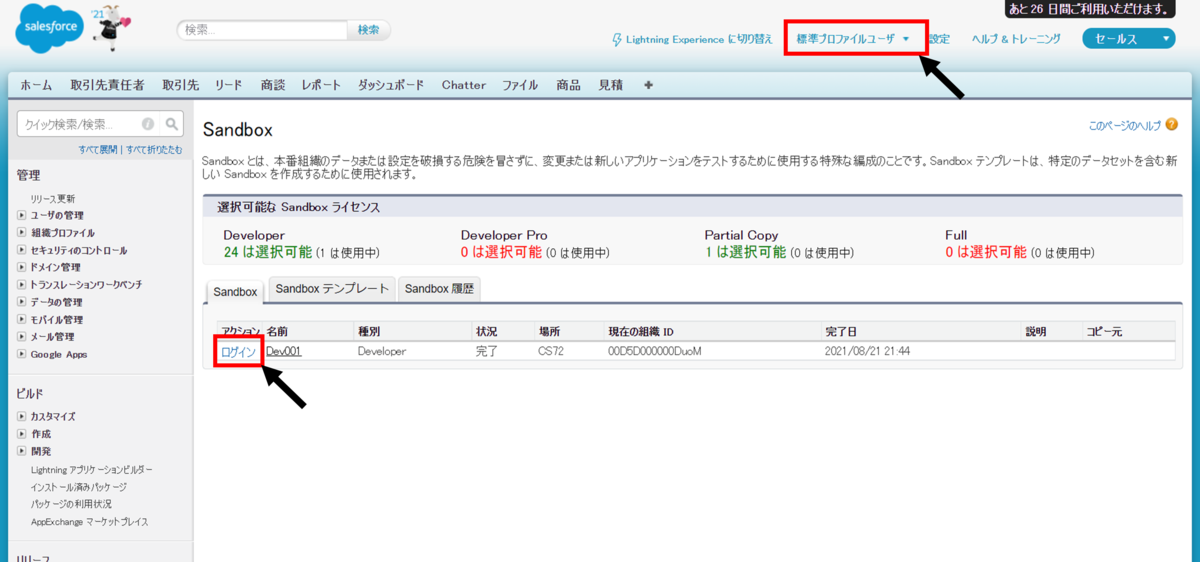Open the ファイル tab

pos(520,85)
